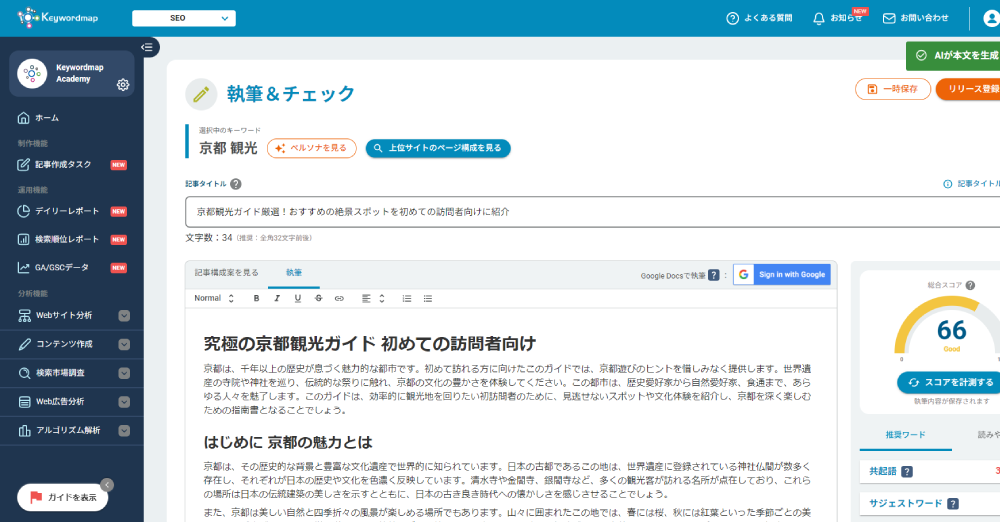This screenshot has width=1000, height=522.
Task: Toggle underline formatting
Action: (297, 299)
